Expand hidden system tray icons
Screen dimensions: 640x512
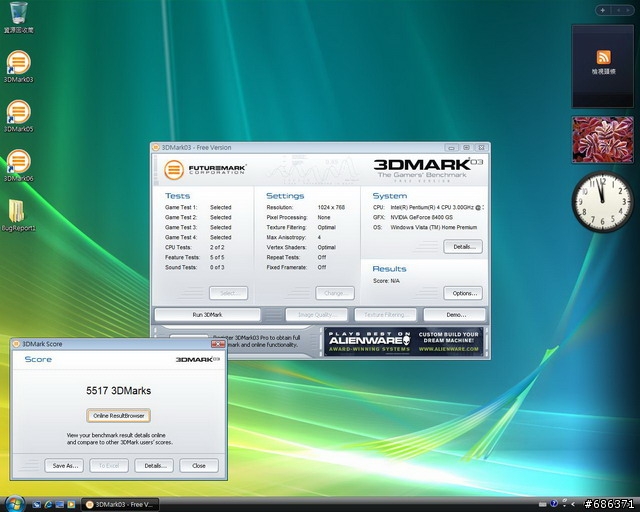[x=573, y=505]
